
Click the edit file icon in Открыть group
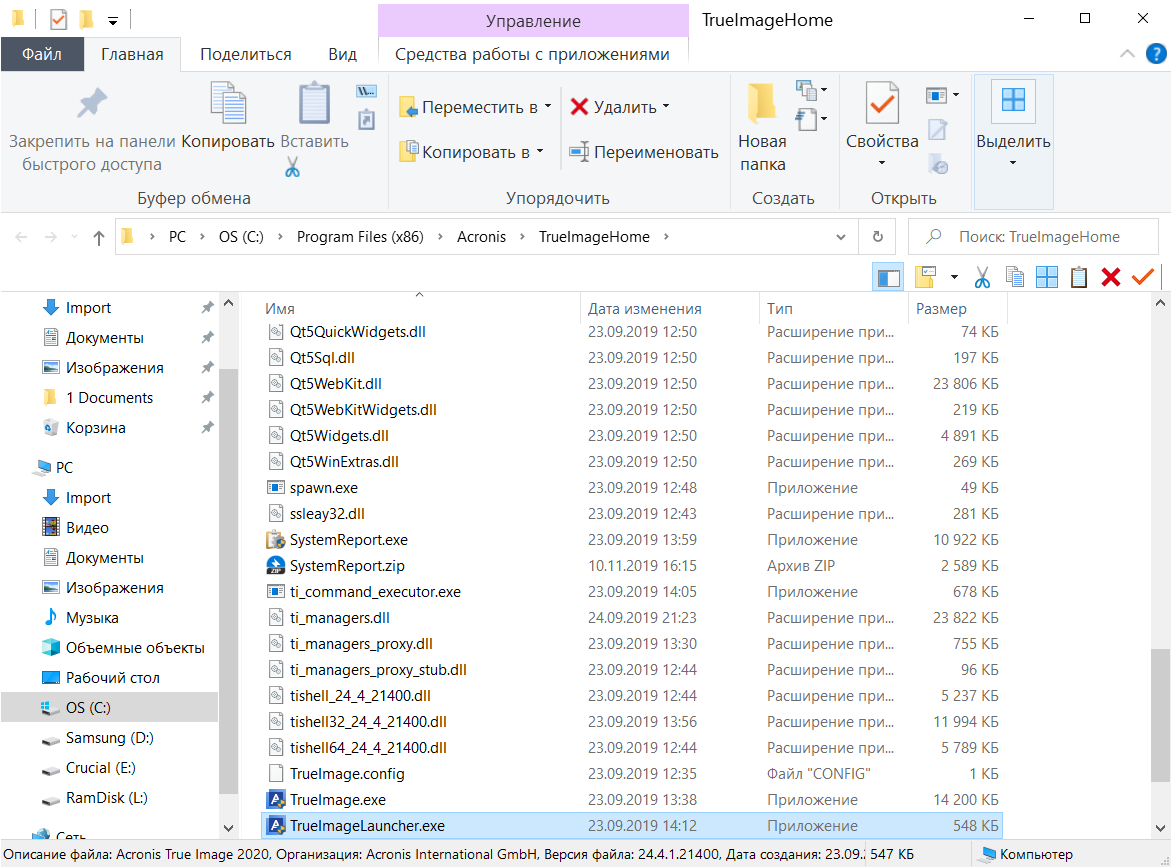937,130
